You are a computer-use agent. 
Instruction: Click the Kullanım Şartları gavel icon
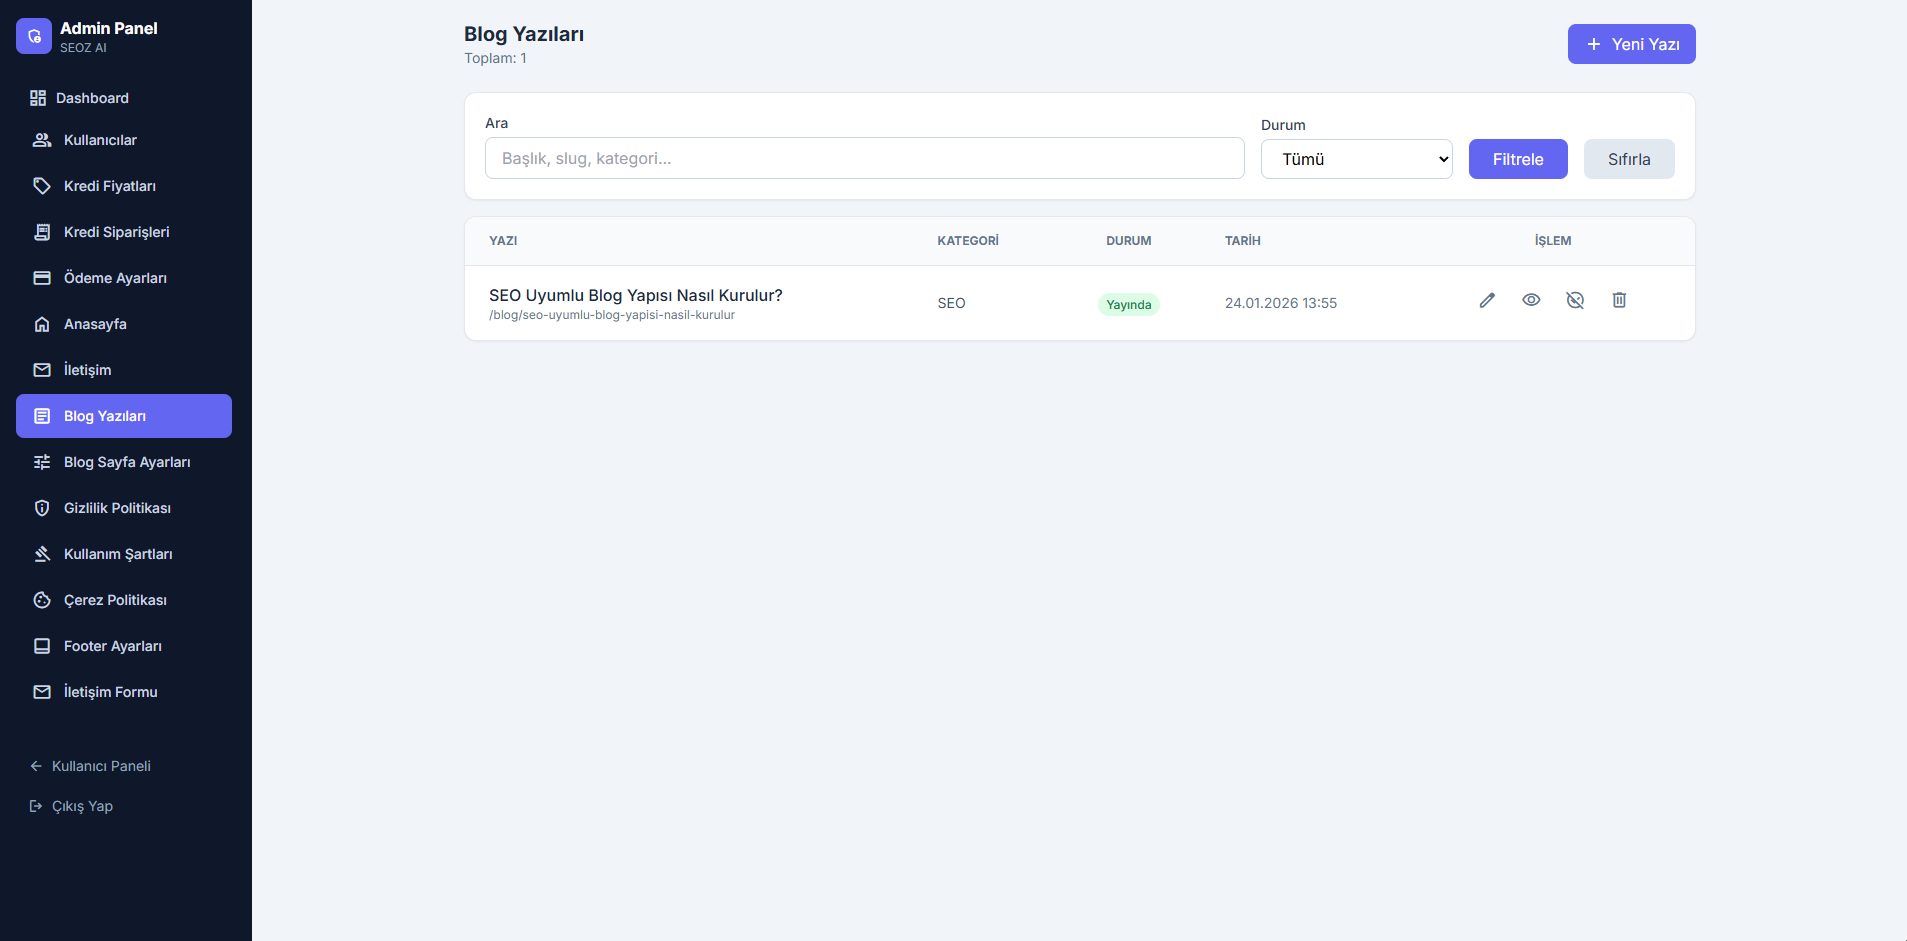pyautogui.click(x=42, y=554)
